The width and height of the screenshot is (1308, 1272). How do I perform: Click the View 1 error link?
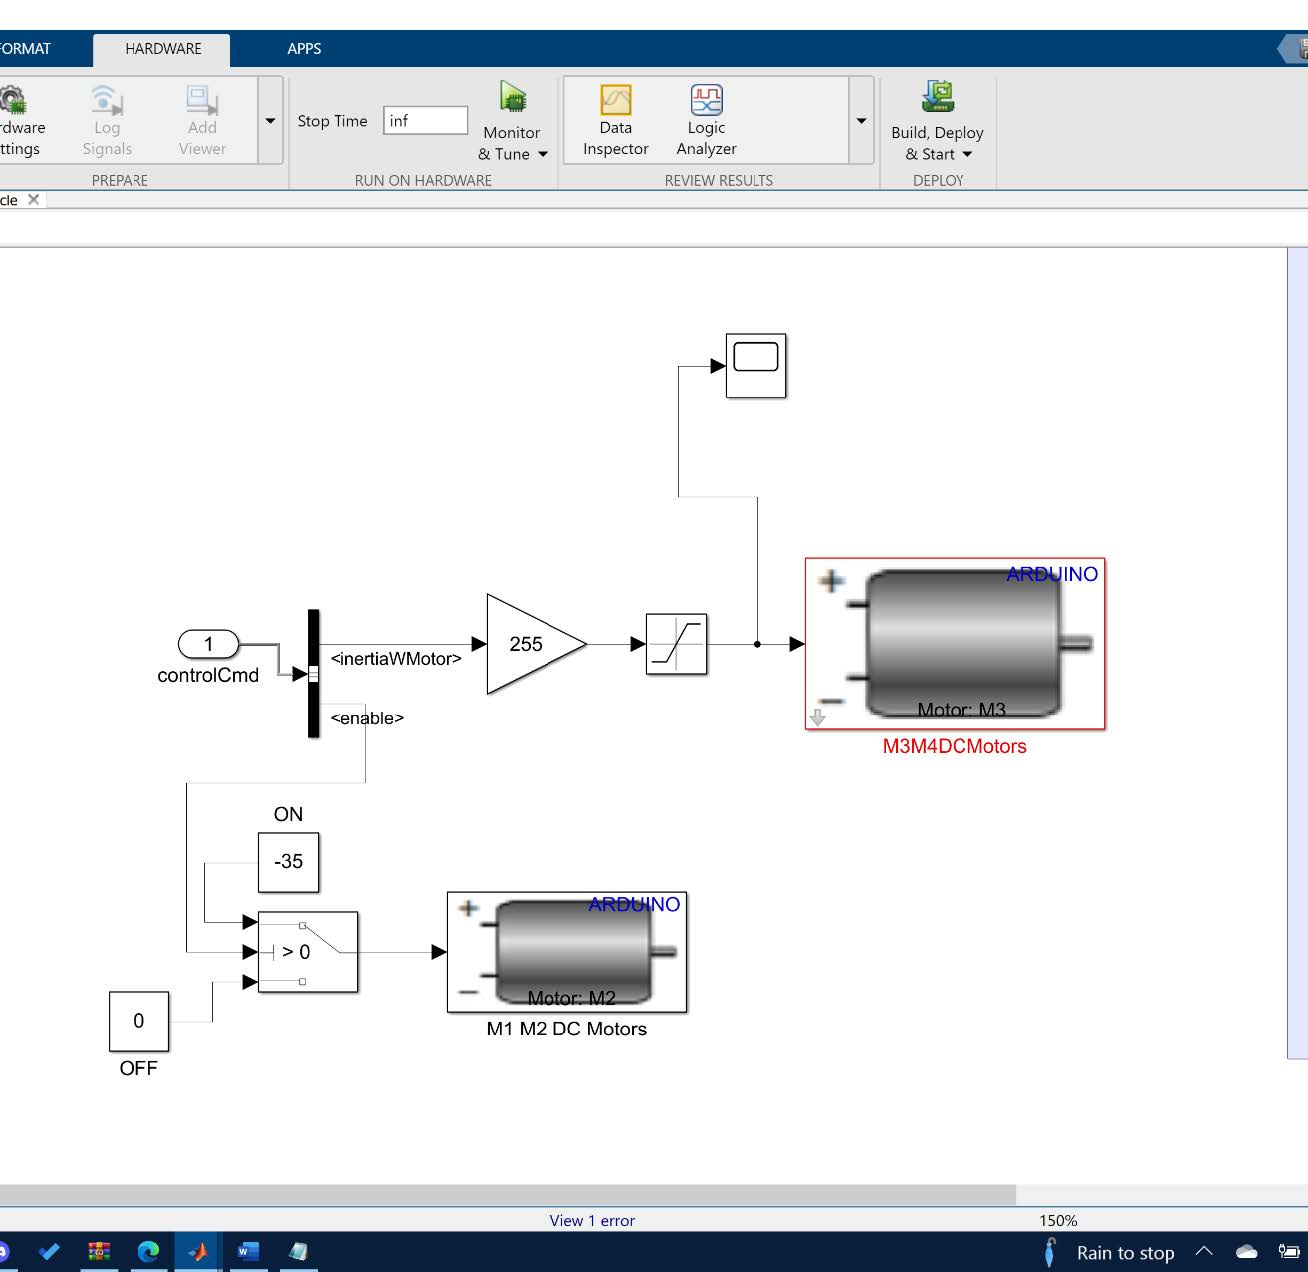[x=592, y=1220]
